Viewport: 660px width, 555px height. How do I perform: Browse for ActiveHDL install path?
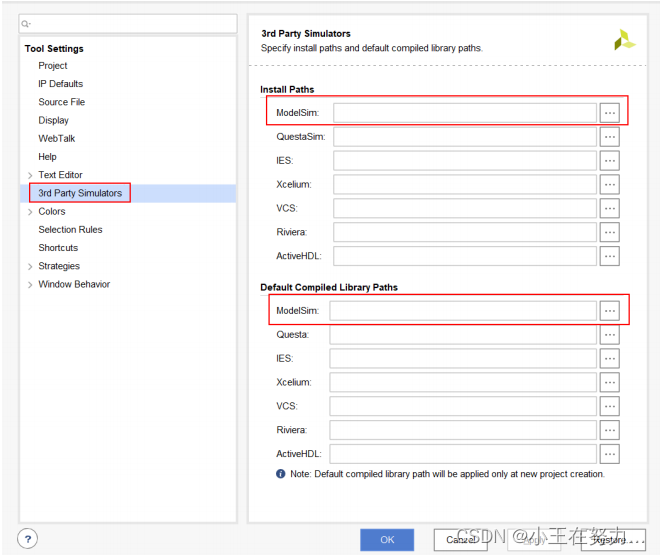coord(609,256)
